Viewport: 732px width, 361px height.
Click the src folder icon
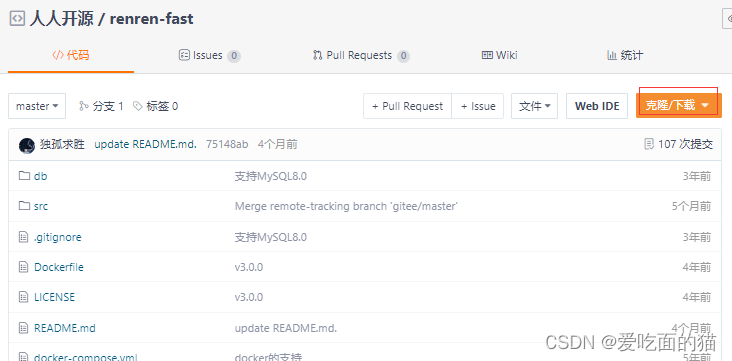(x=24, y=205)
